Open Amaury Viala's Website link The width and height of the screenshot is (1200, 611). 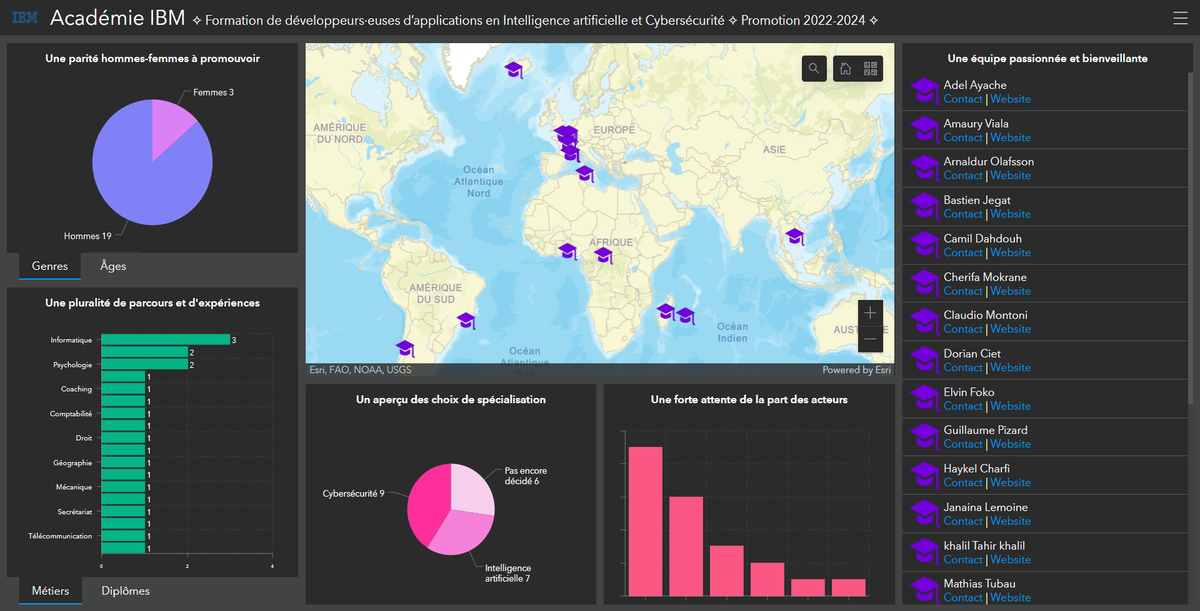coord(1010,138)
